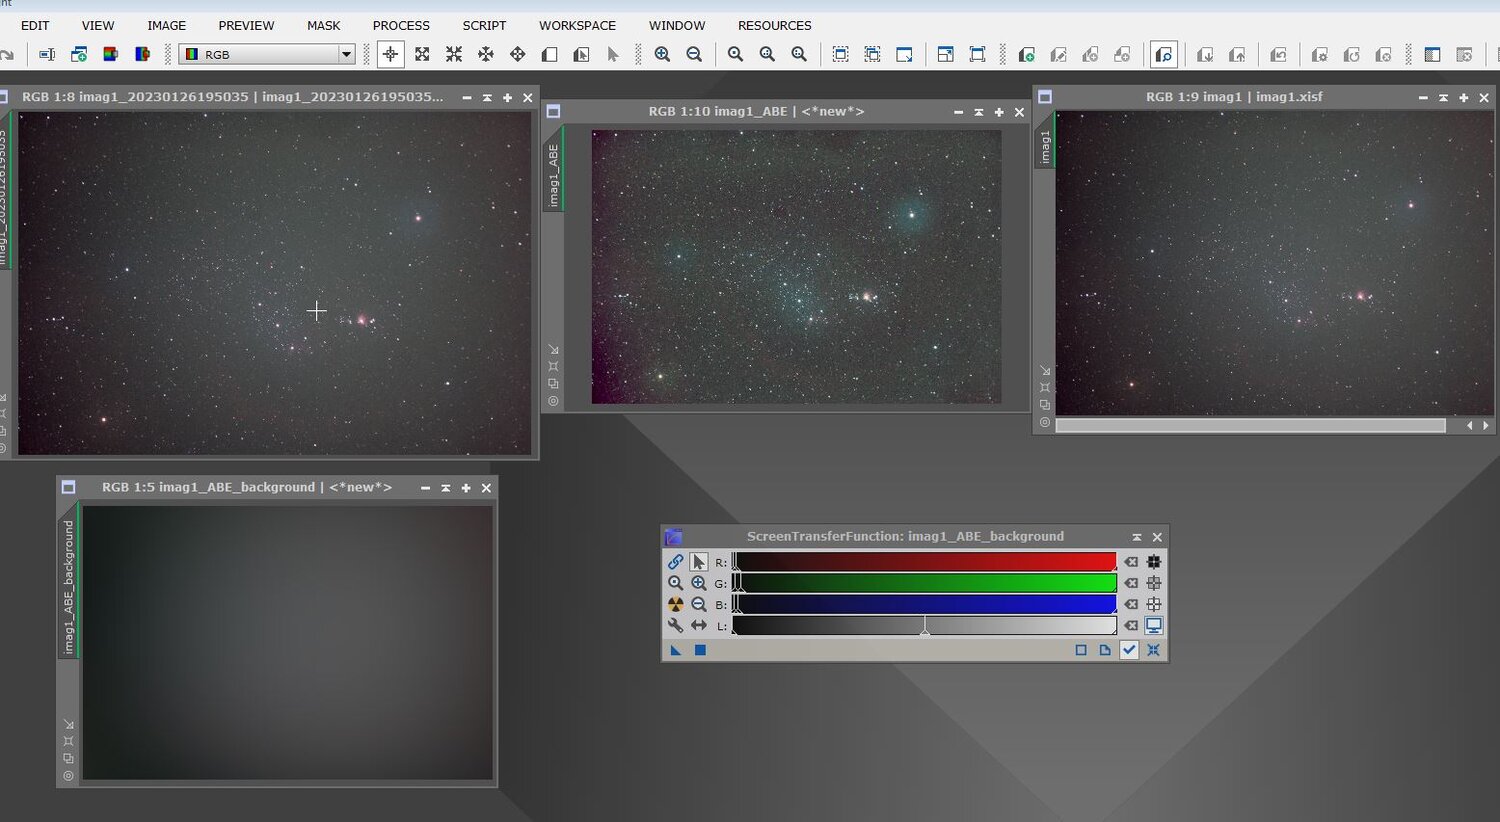Click horizontal scrollbar in imag1.xisf window
This screenshot has height=822, width=1500.
tap(1250, 426)
